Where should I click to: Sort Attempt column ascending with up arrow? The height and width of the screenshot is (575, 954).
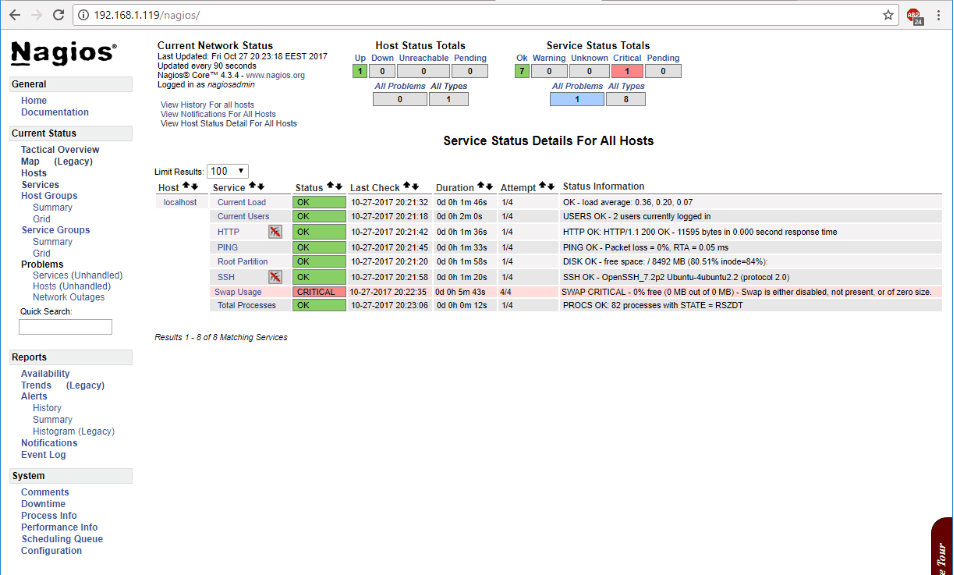point(543,186)
